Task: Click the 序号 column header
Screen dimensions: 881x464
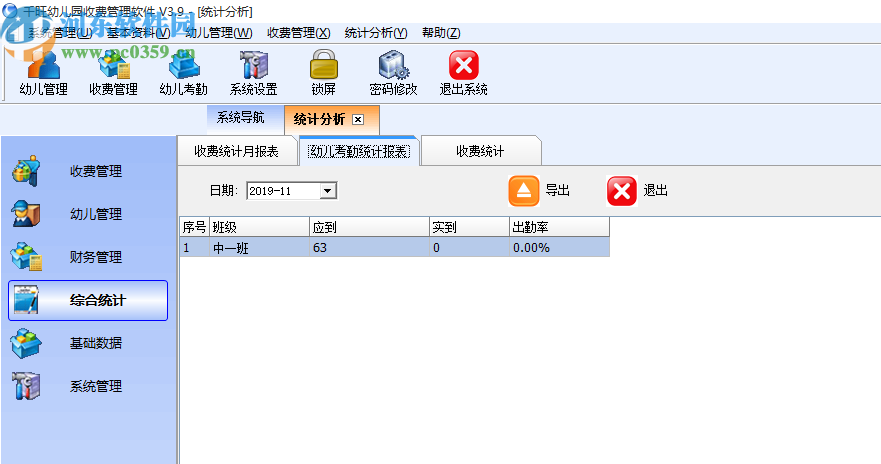Action: pos(194,227)
